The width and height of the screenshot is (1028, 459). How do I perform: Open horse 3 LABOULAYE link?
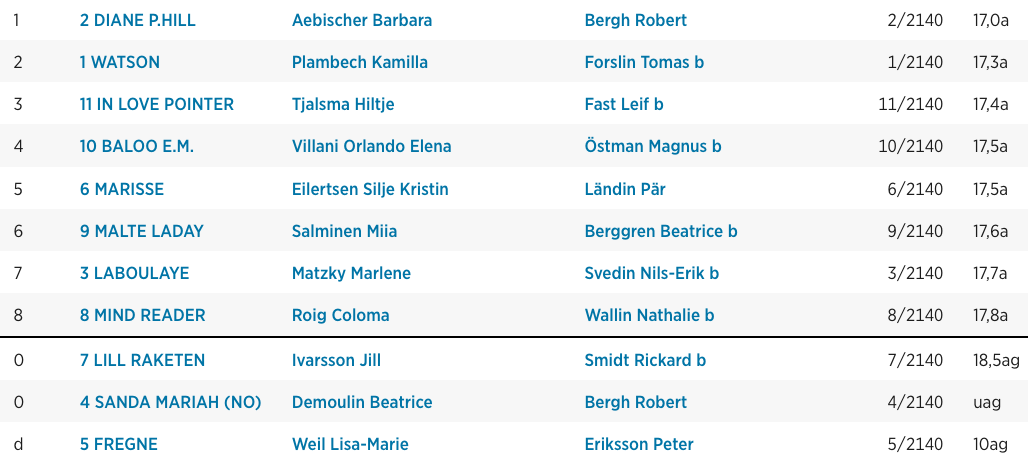click(134, 273)
